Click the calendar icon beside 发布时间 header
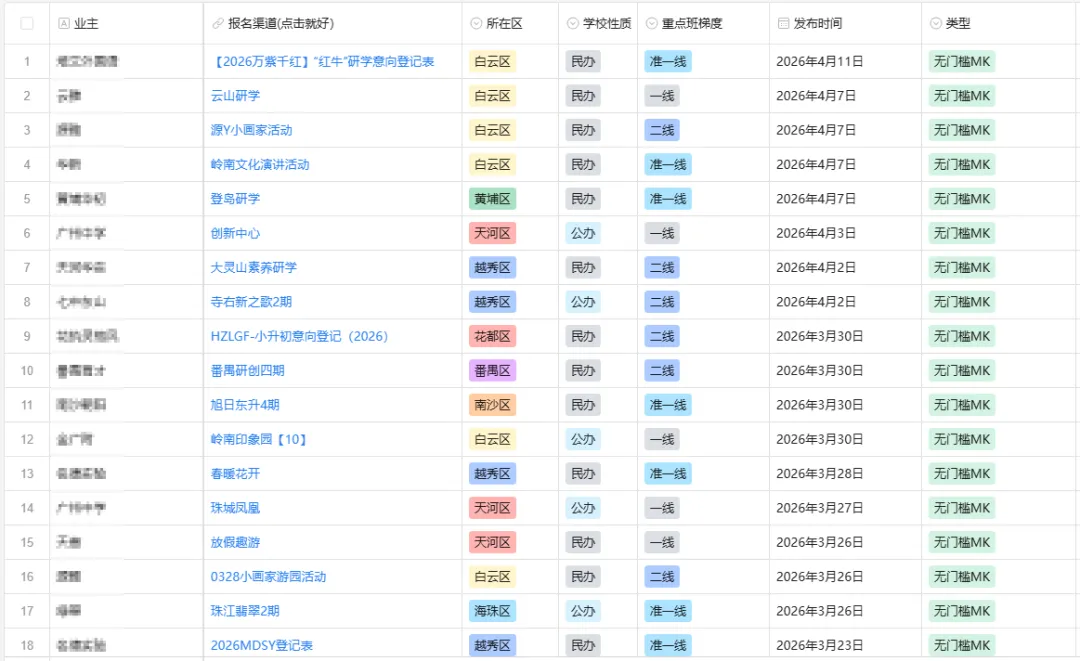 point(785,23)
